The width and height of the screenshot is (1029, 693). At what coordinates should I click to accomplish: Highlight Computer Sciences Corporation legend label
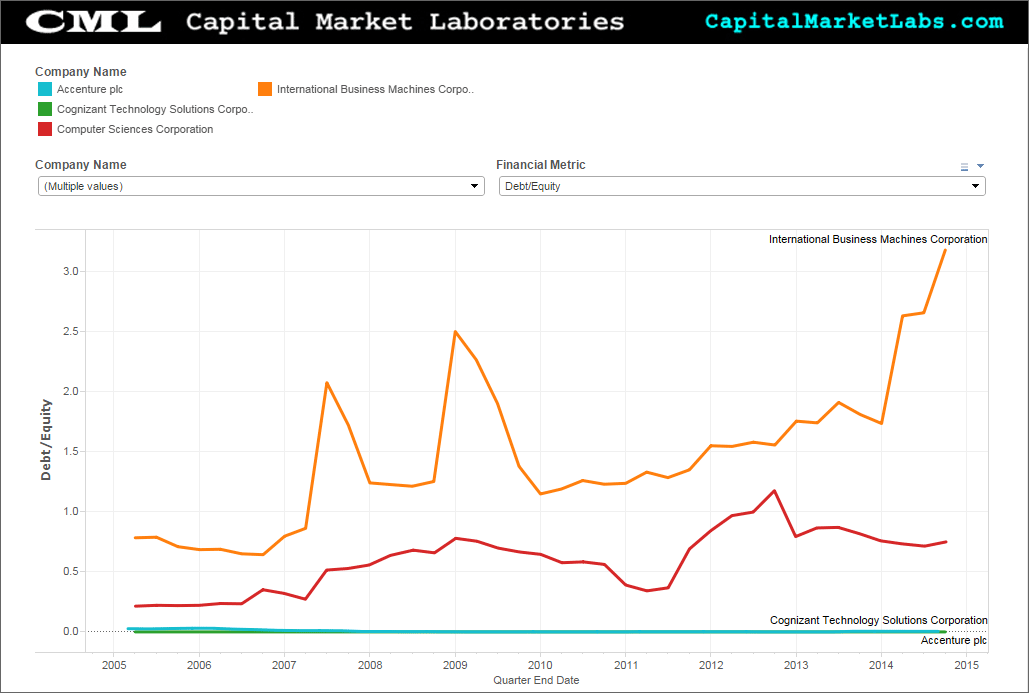tap(135, 130)
